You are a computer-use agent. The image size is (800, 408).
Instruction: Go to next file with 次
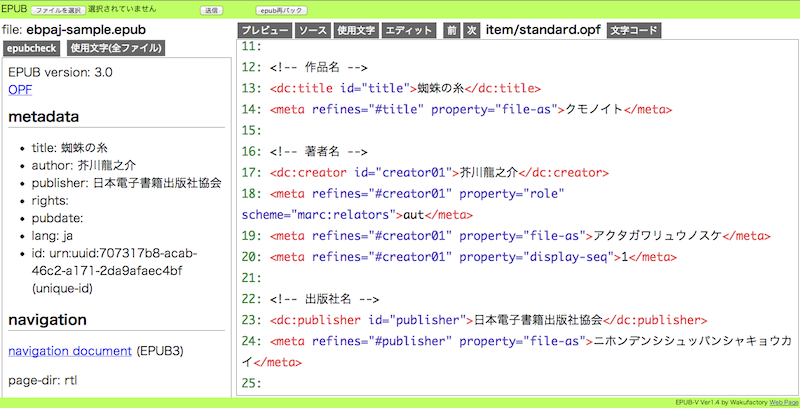coord(472,31)
